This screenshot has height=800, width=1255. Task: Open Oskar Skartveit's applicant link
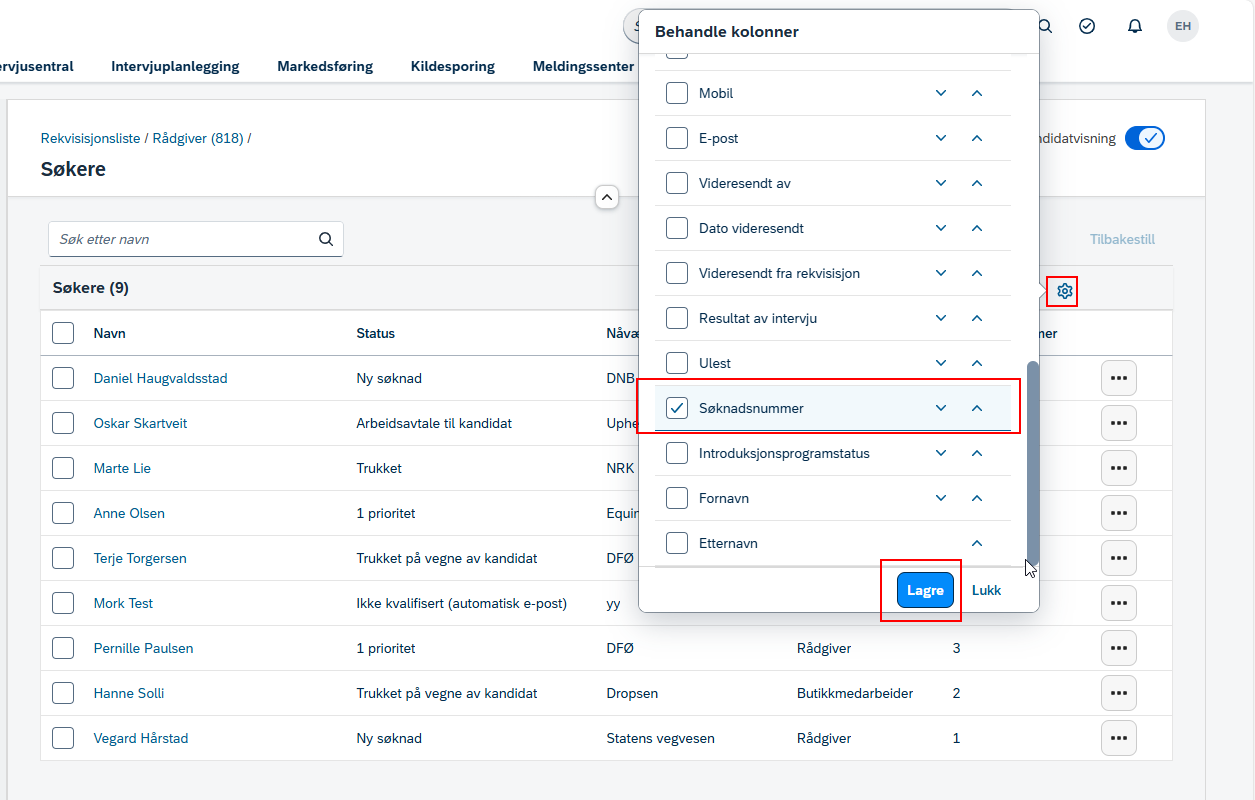coord(140,423)
